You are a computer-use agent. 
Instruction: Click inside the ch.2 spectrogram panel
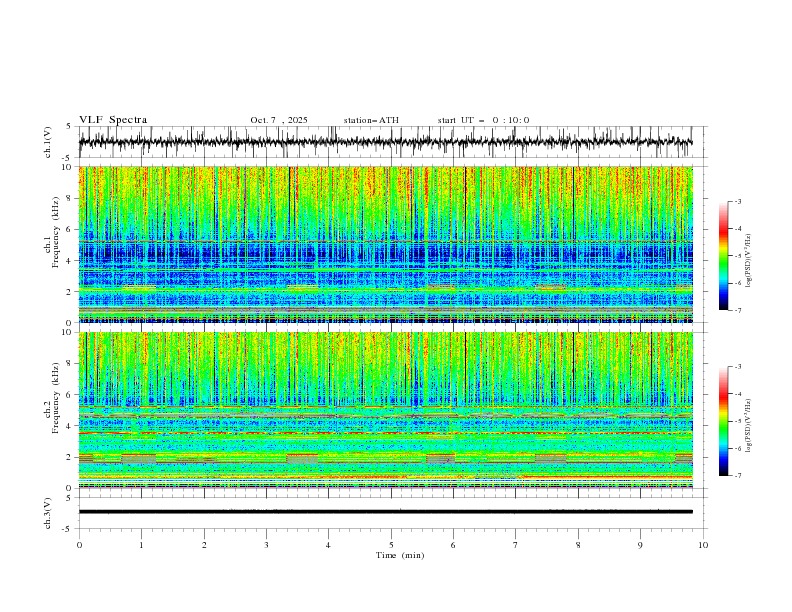click(x=385, y=410)
